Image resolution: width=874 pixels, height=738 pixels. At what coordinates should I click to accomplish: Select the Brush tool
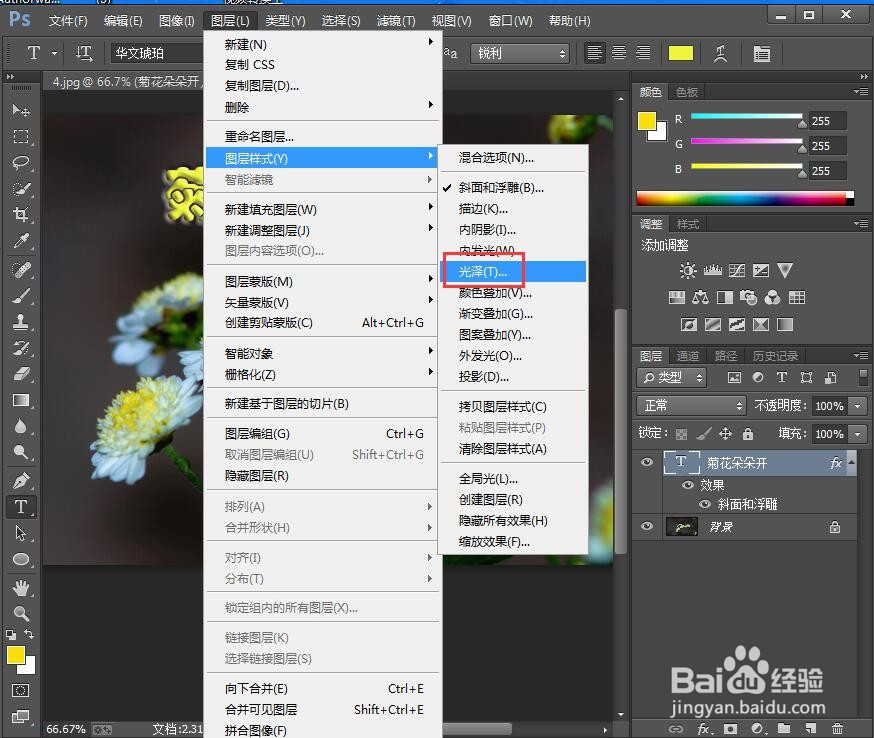pos(21,296)
